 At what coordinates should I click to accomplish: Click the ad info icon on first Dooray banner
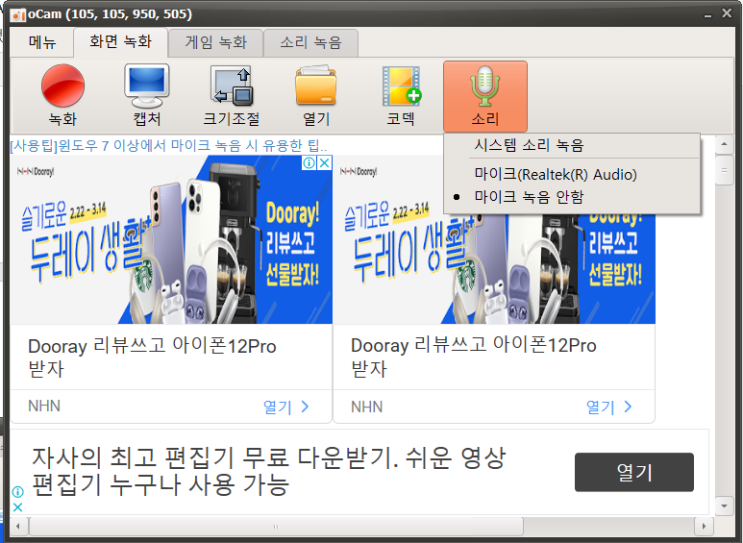coord(309,163)
